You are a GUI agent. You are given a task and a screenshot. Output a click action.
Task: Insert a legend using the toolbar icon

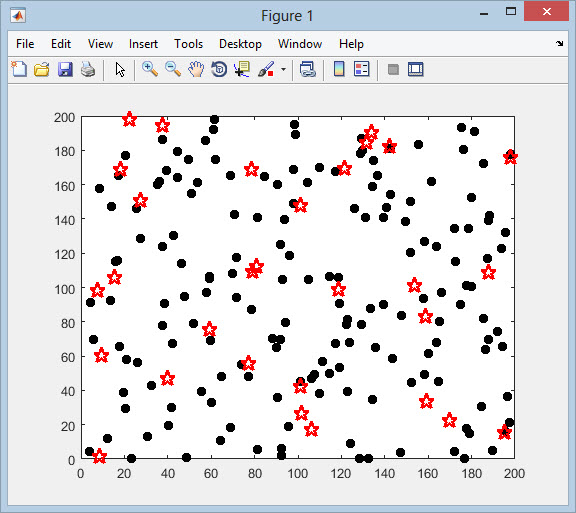pos(361,69)
